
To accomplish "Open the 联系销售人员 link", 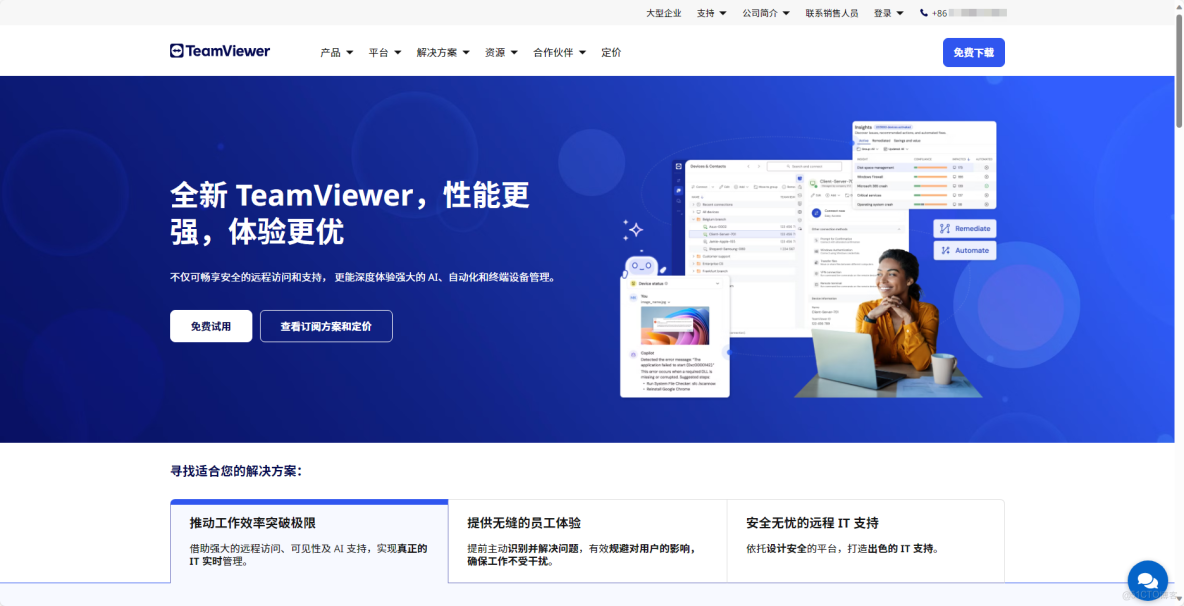I will [832, 12].
